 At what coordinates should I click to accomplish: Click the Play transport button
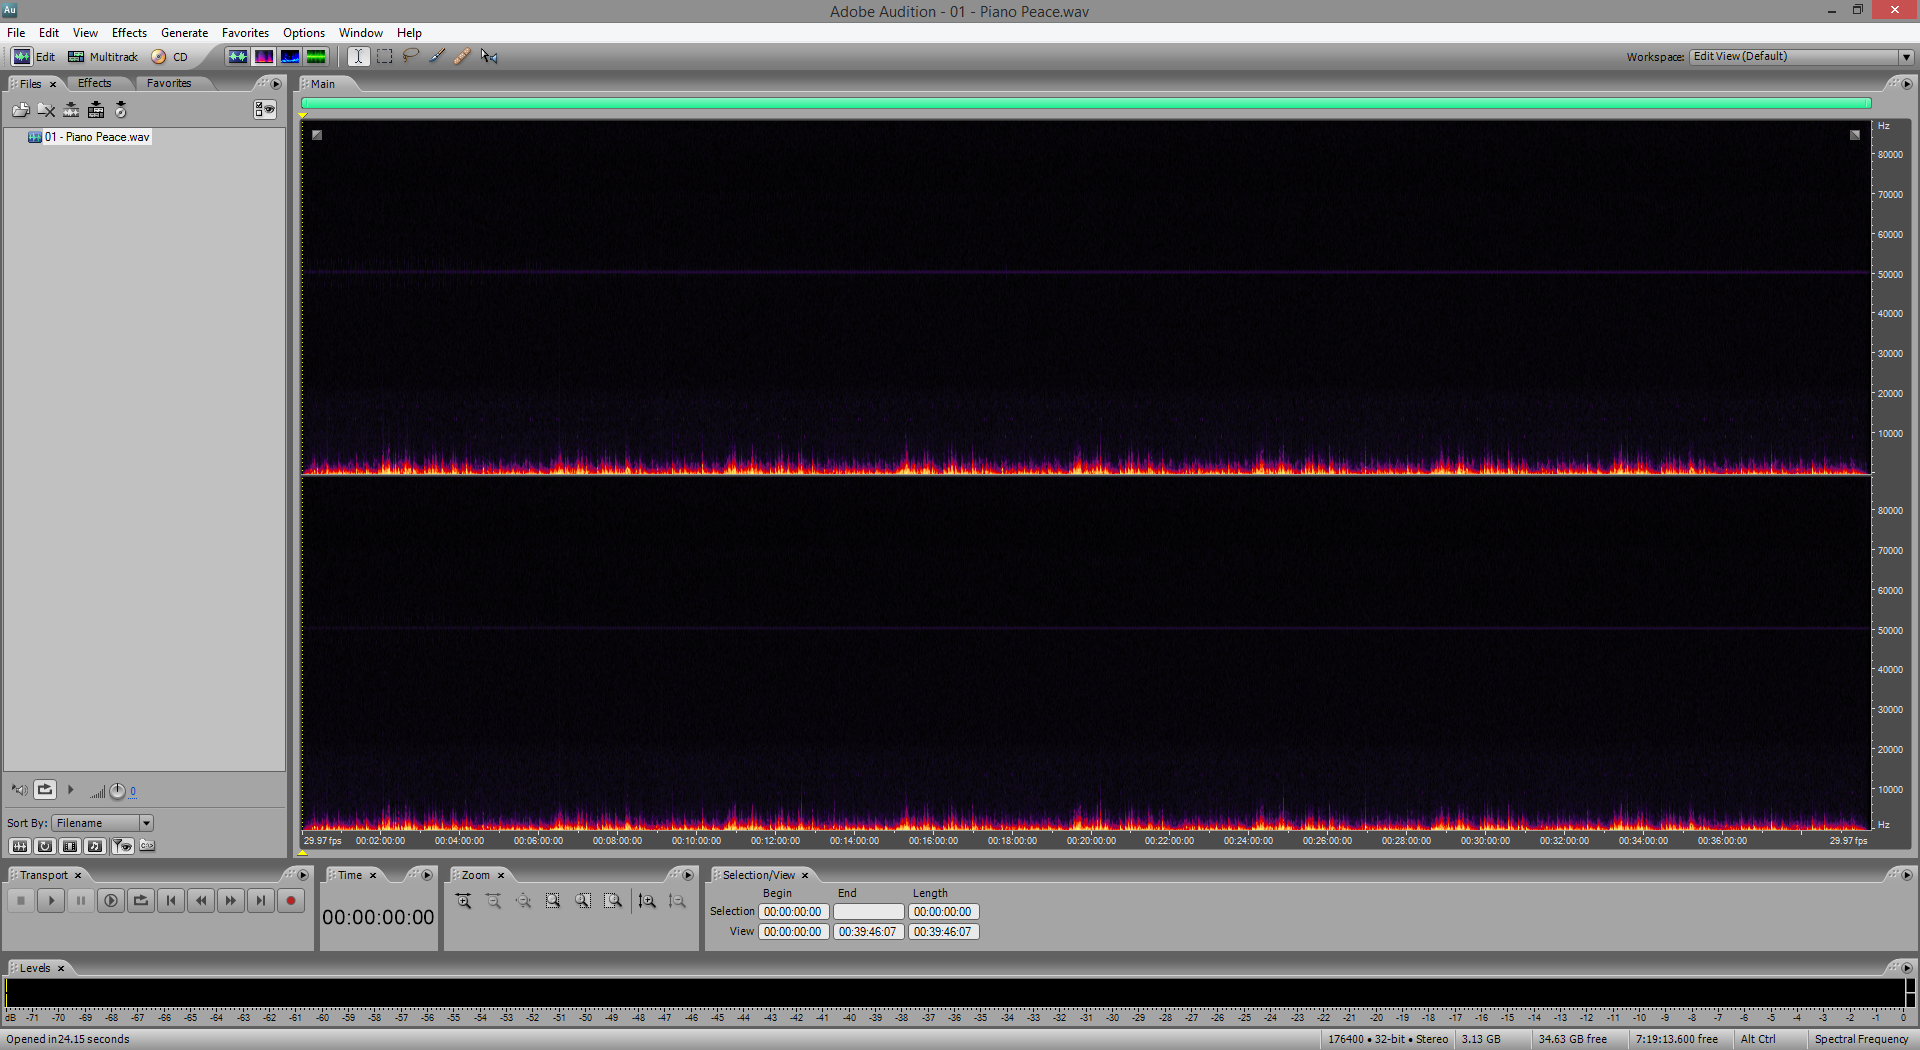[x=51, y=901]
